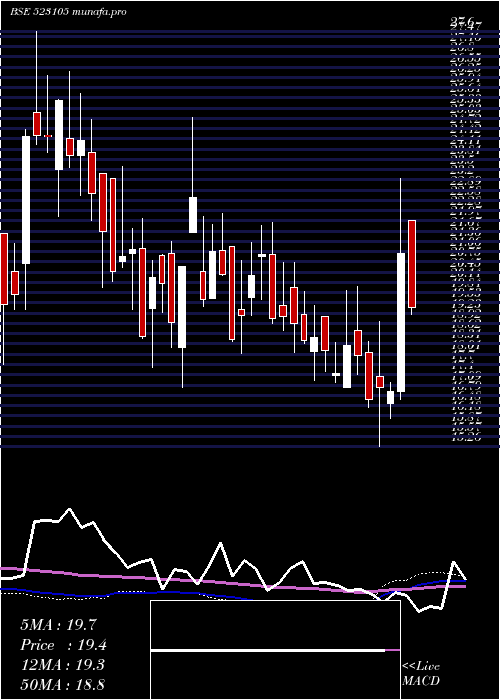Click the white gap-up candle with longest upper wick
Image resolution: width=500 pixels, height=700 pixels.
coord(193,215)
